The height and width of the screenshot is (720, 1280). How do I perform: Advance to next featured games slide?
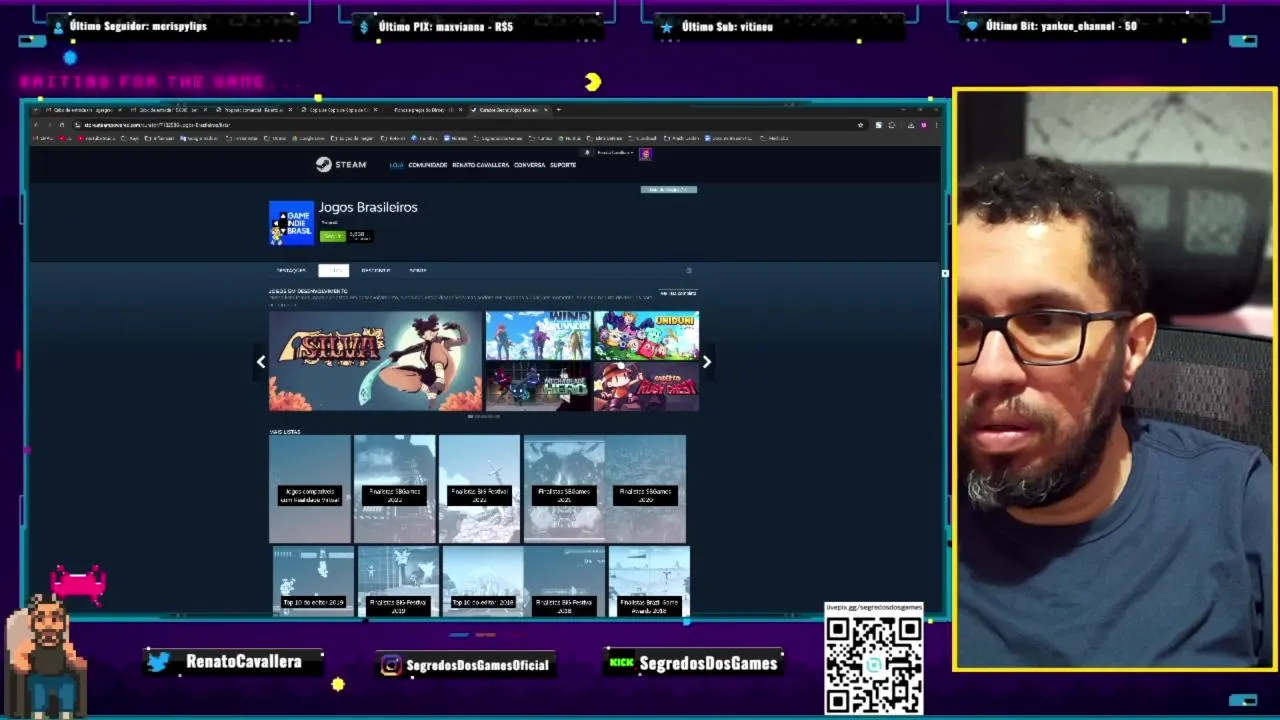[707, 362]
